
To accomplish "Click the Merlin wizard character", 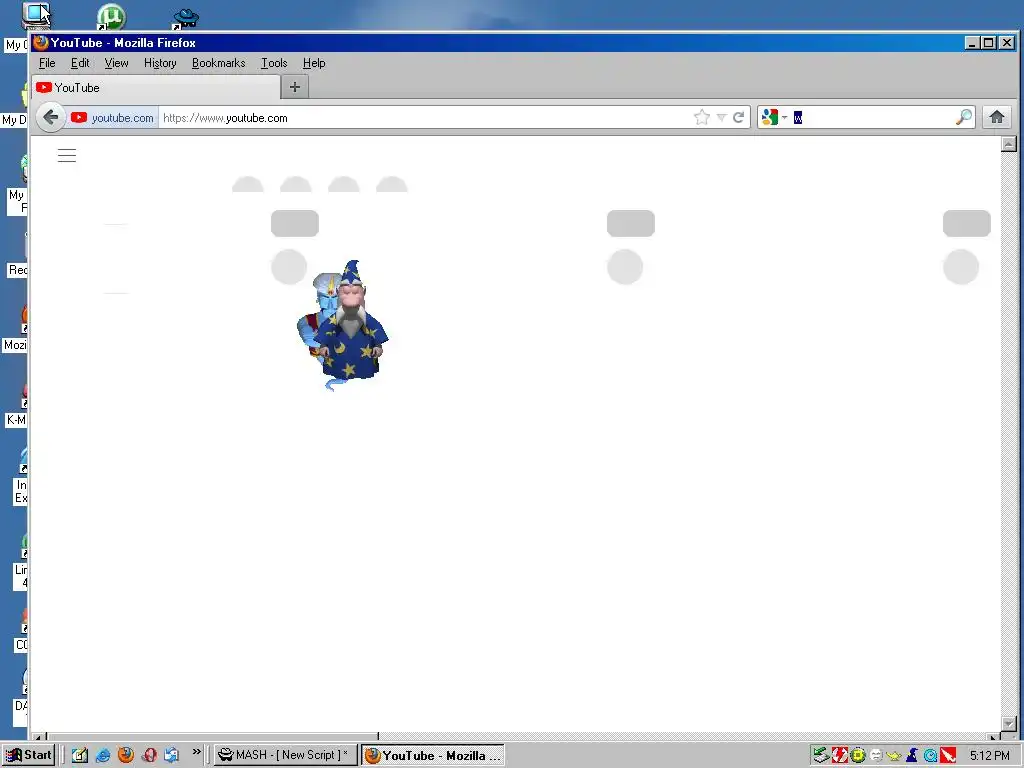I will point(353,320).
